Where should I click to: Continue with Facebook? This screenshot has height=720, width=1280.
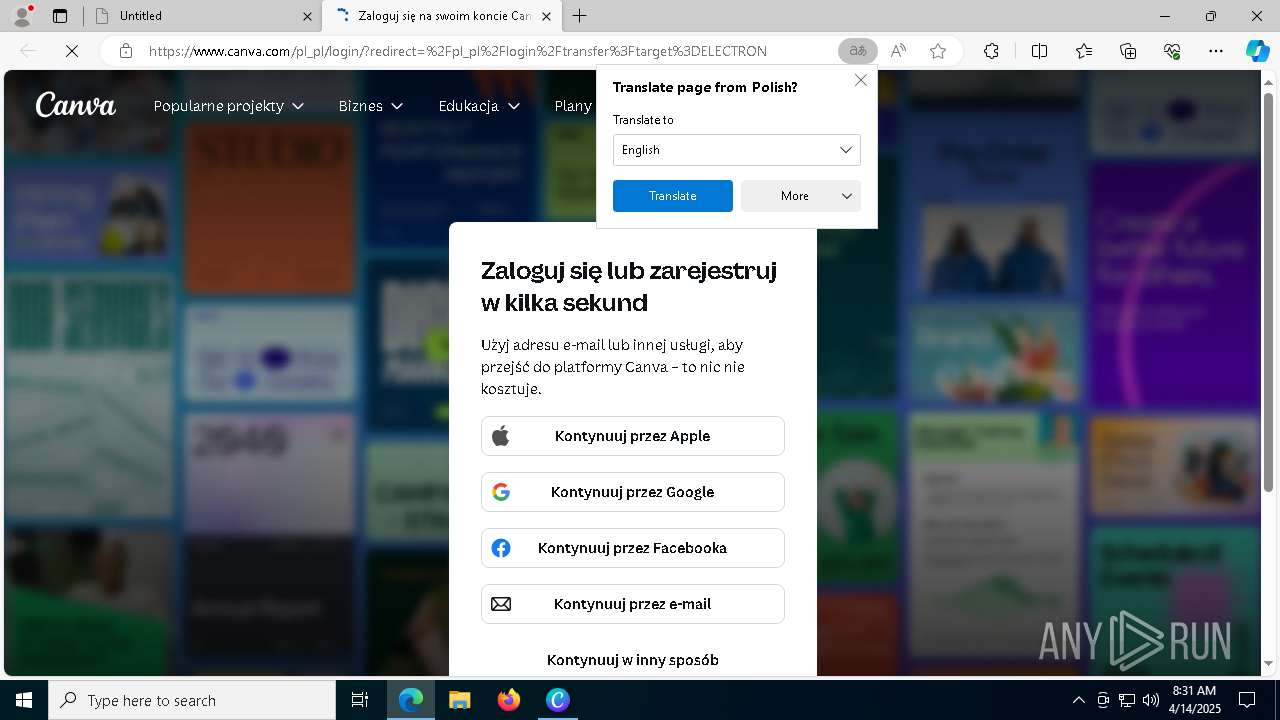(x=633, y=548)
